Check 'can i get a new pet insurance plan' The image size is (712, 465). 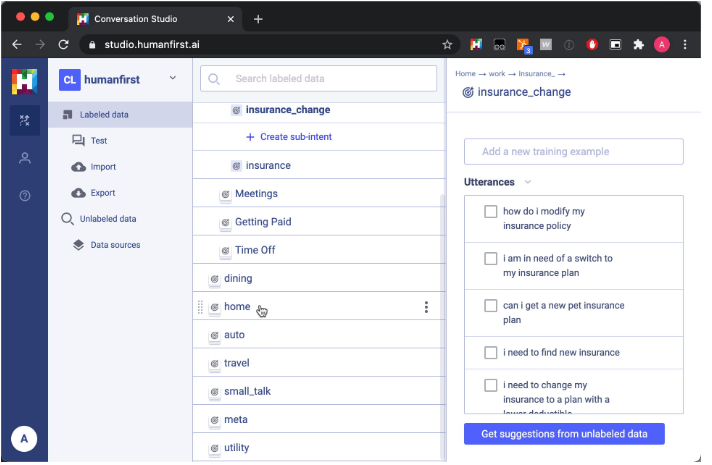[x=491, y=306]
